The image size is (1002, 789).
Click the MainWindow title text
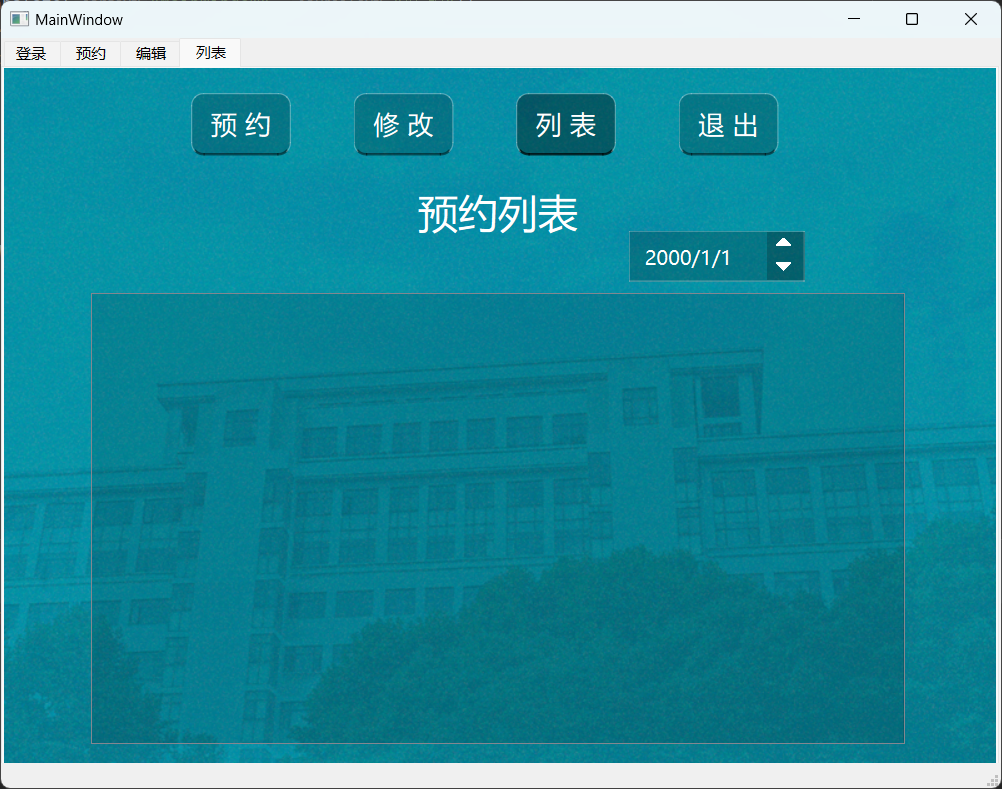(x=79, y=19)
